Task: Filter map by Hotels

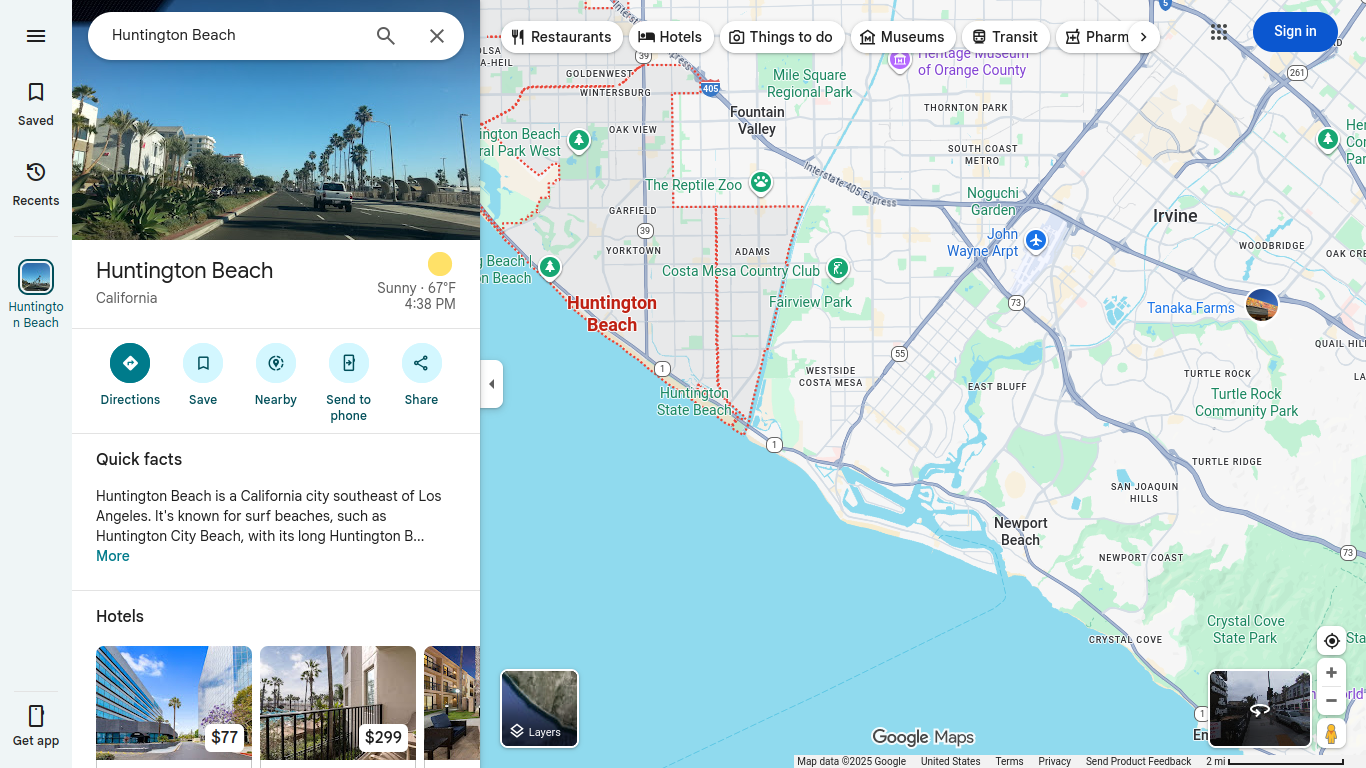Action: (671, 37)
